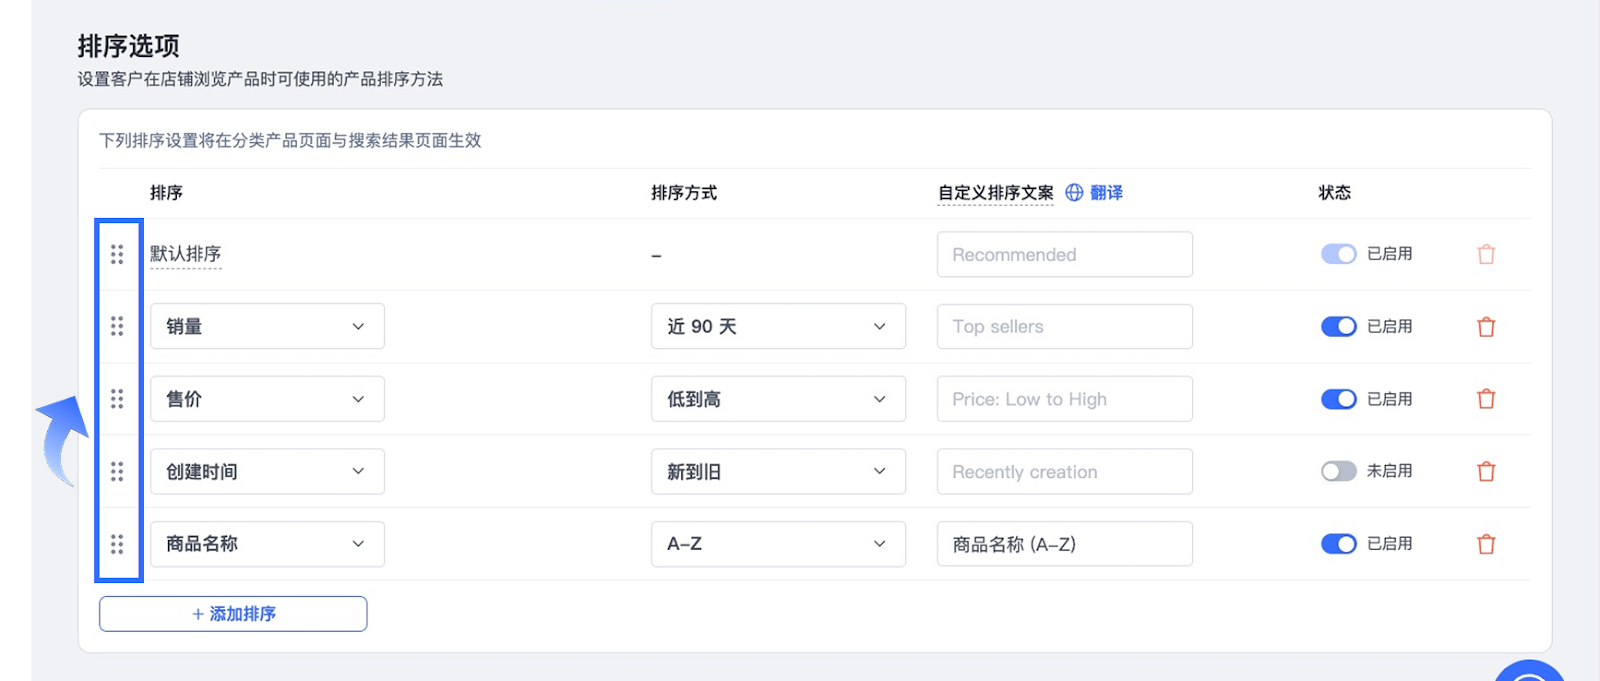The width and height of the screenshot is (1600, 681).
Task: Click the 添加排序 button
Action: click(233, 614)
